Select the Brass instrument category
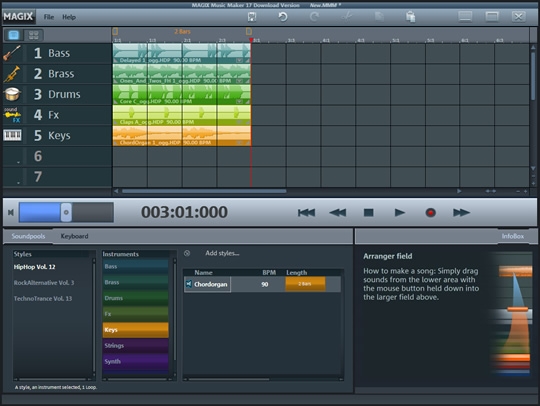Image resolution: width=540 pixels, height=406 pixels. (x=135, y=282)
